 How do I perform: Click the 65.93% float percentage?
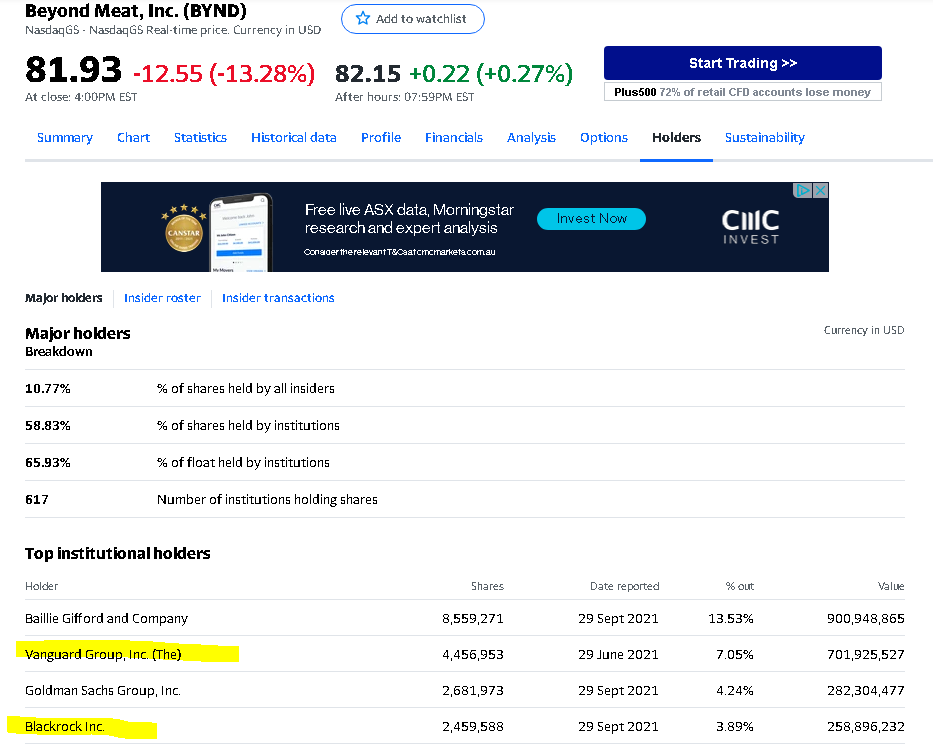(48, 462)
